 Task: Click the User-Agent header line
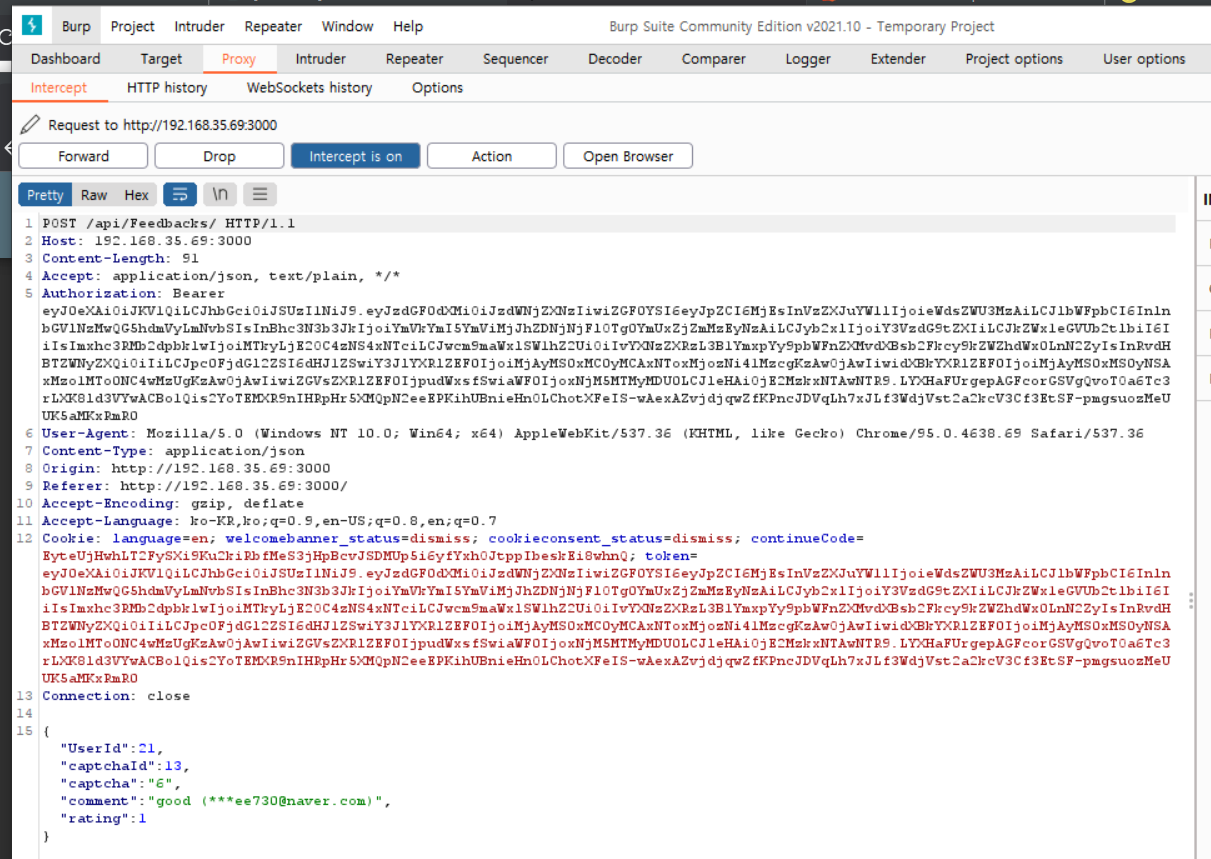(593, 433)
